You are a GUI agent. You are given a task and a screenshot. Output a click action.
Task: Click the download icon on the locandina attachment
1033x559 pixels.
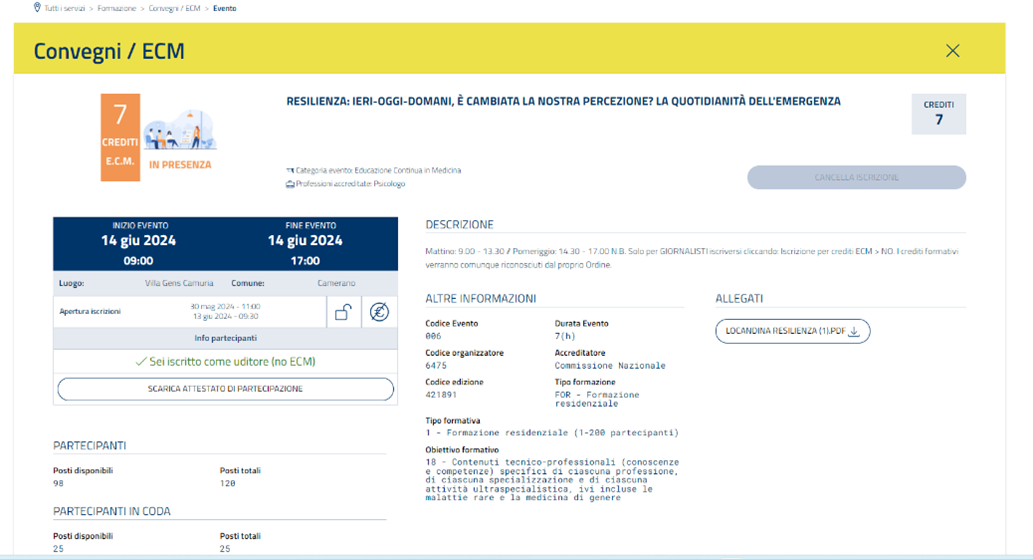(854, 332)
